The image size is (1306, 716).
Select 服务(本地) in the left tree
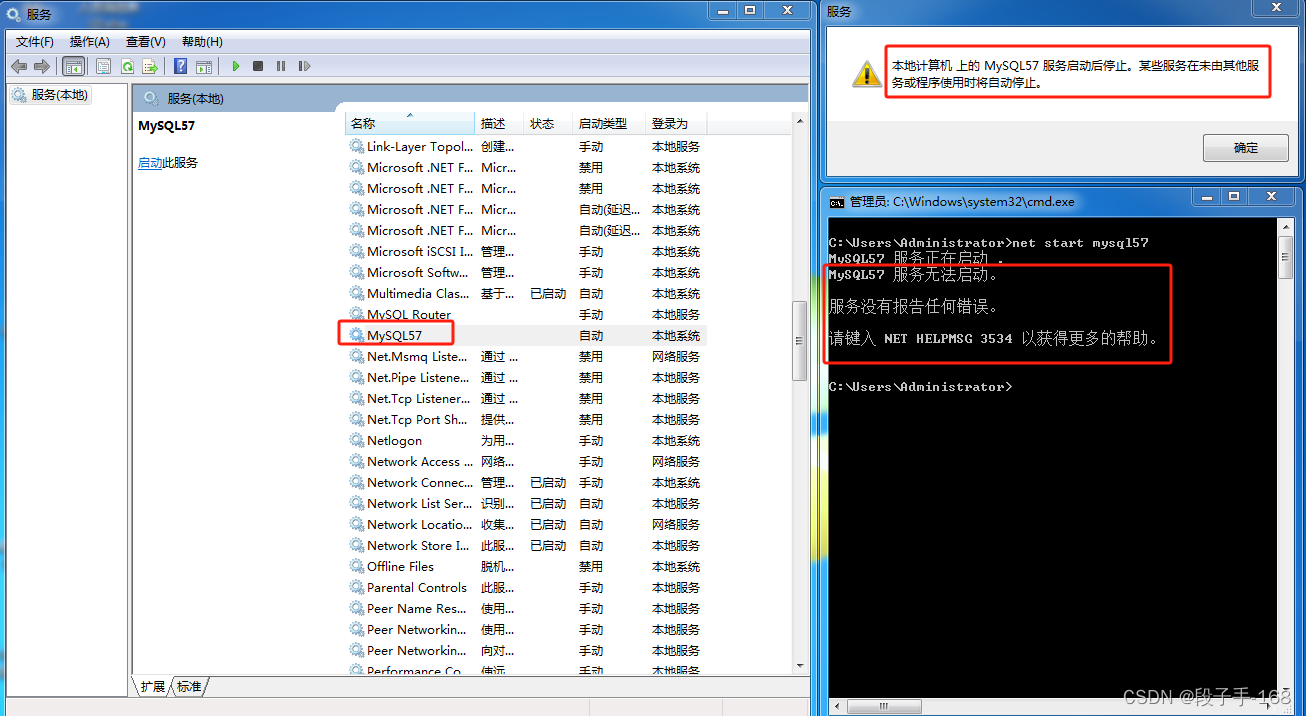coord(51,95)
